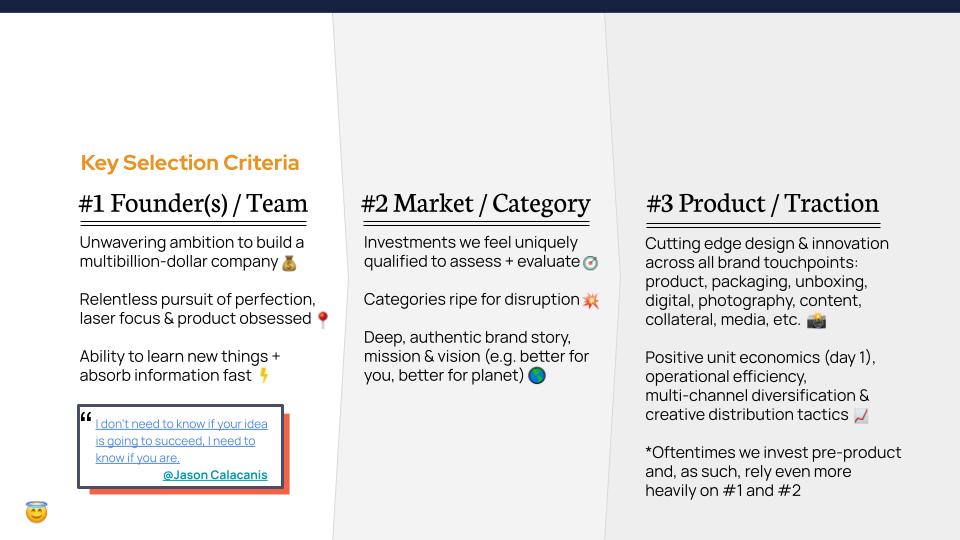
Task: Click the lightning bolt emoji
Action: [x=264, y=376]
